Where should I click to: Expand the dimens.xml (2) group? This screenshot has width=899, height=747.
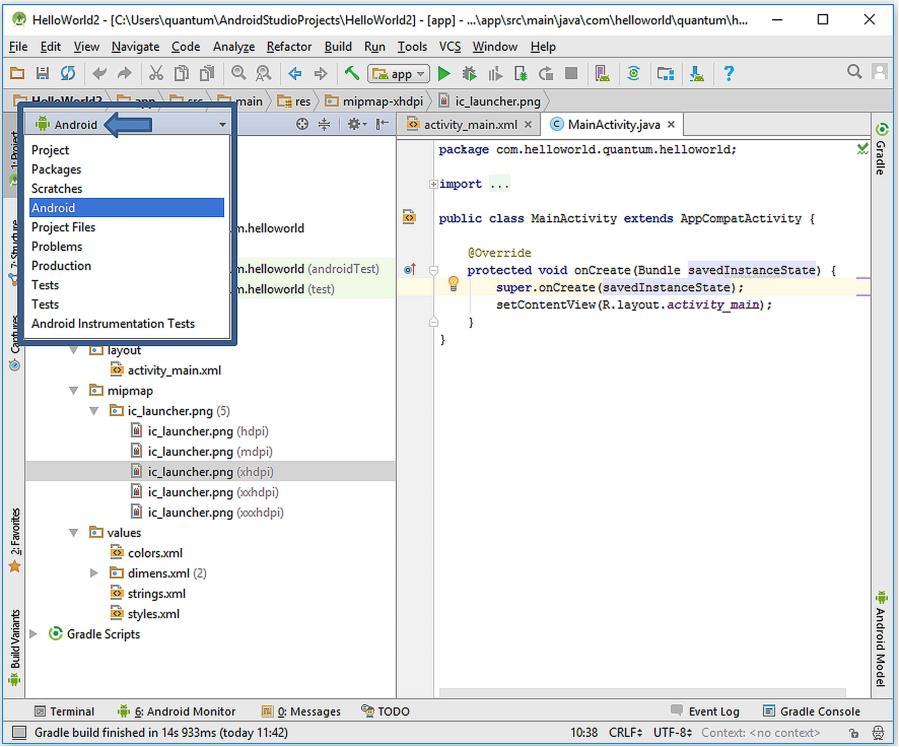point(94,573)
